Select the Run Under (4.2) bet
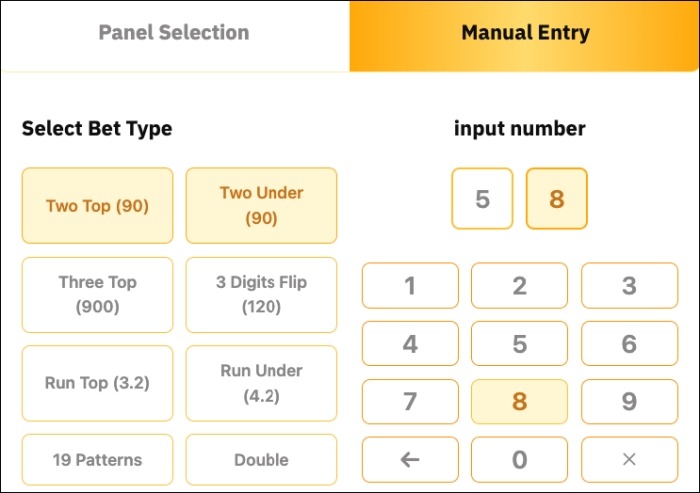The width and height of the screenshot is (700, 493). tap(261, 383)
